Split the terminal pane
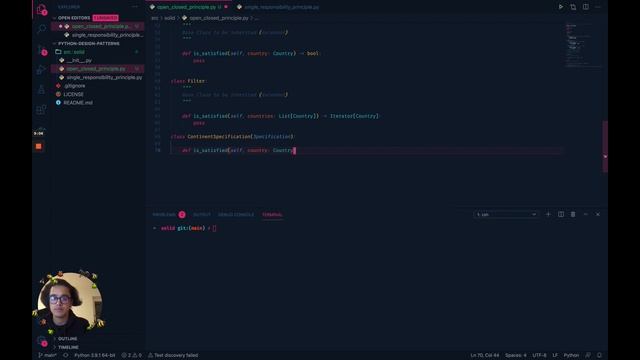Viewport: 640px width, 360px height. (561, 214)
